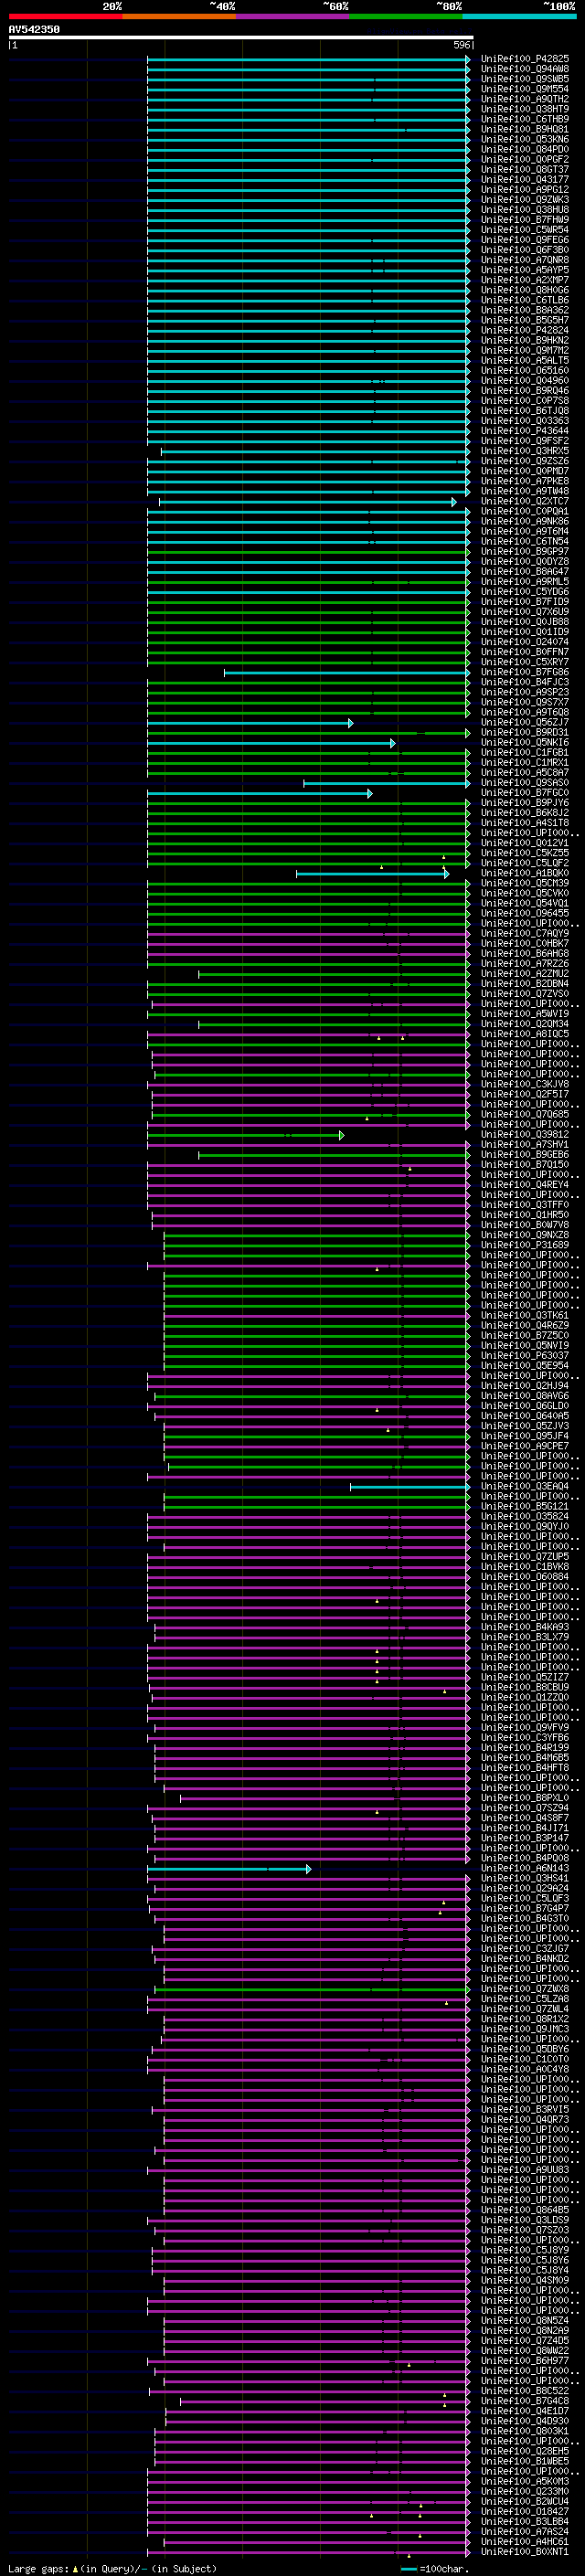Select row label UniRef100_Q7Z4D5
This screenshot has width=585, height=2576.
coord(525,2341)
